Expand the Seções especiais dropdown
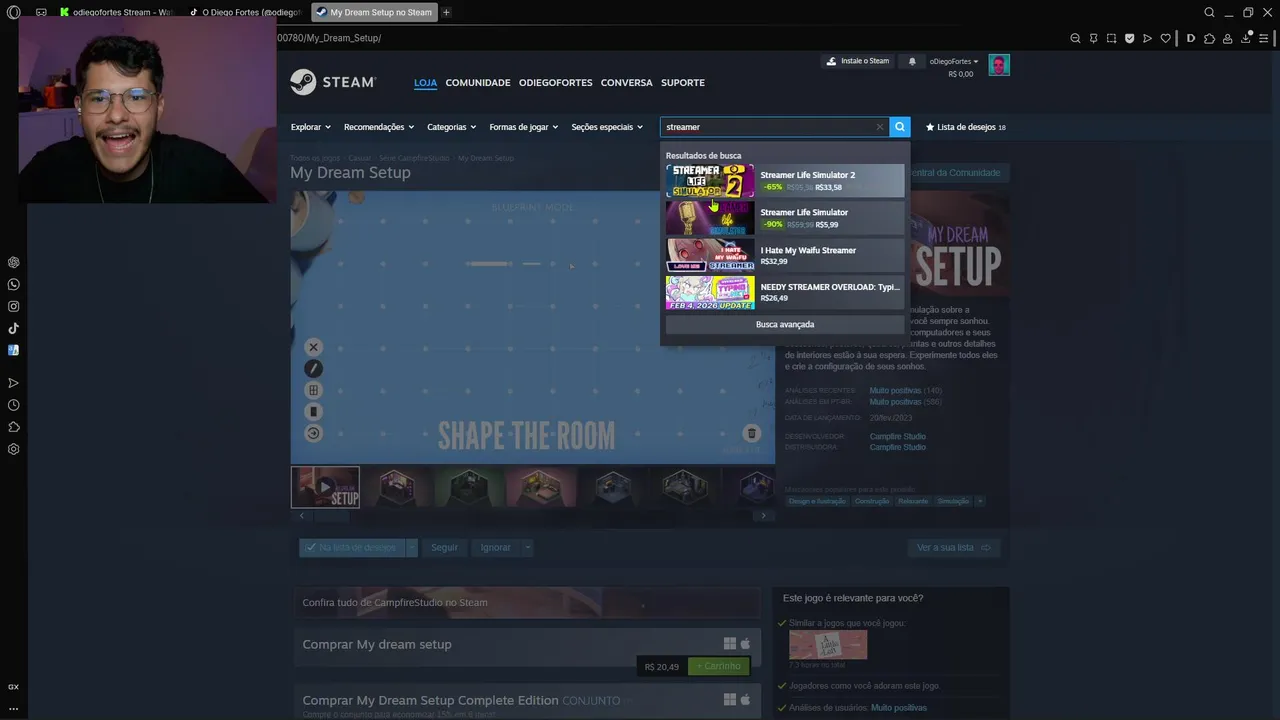 click(607, 127)
